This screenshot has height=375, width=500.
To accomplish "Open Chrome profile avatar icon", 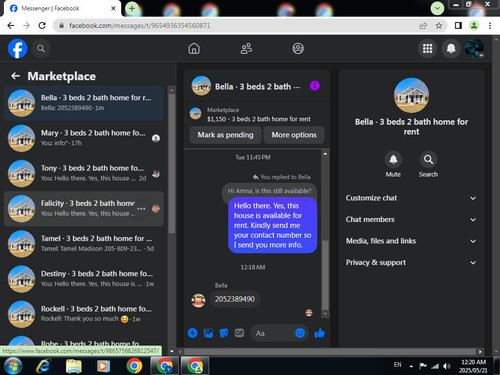I will [474, 25].
